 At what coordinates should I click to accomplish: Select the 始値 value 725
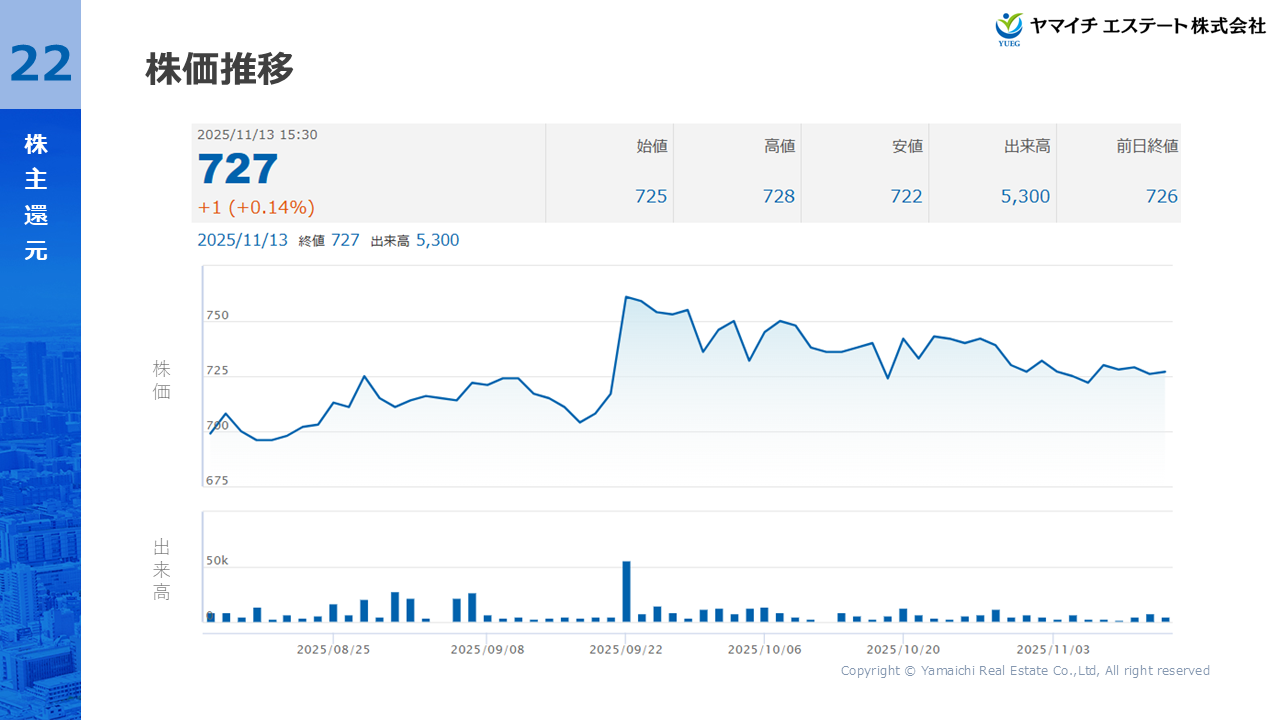point(651,197)
